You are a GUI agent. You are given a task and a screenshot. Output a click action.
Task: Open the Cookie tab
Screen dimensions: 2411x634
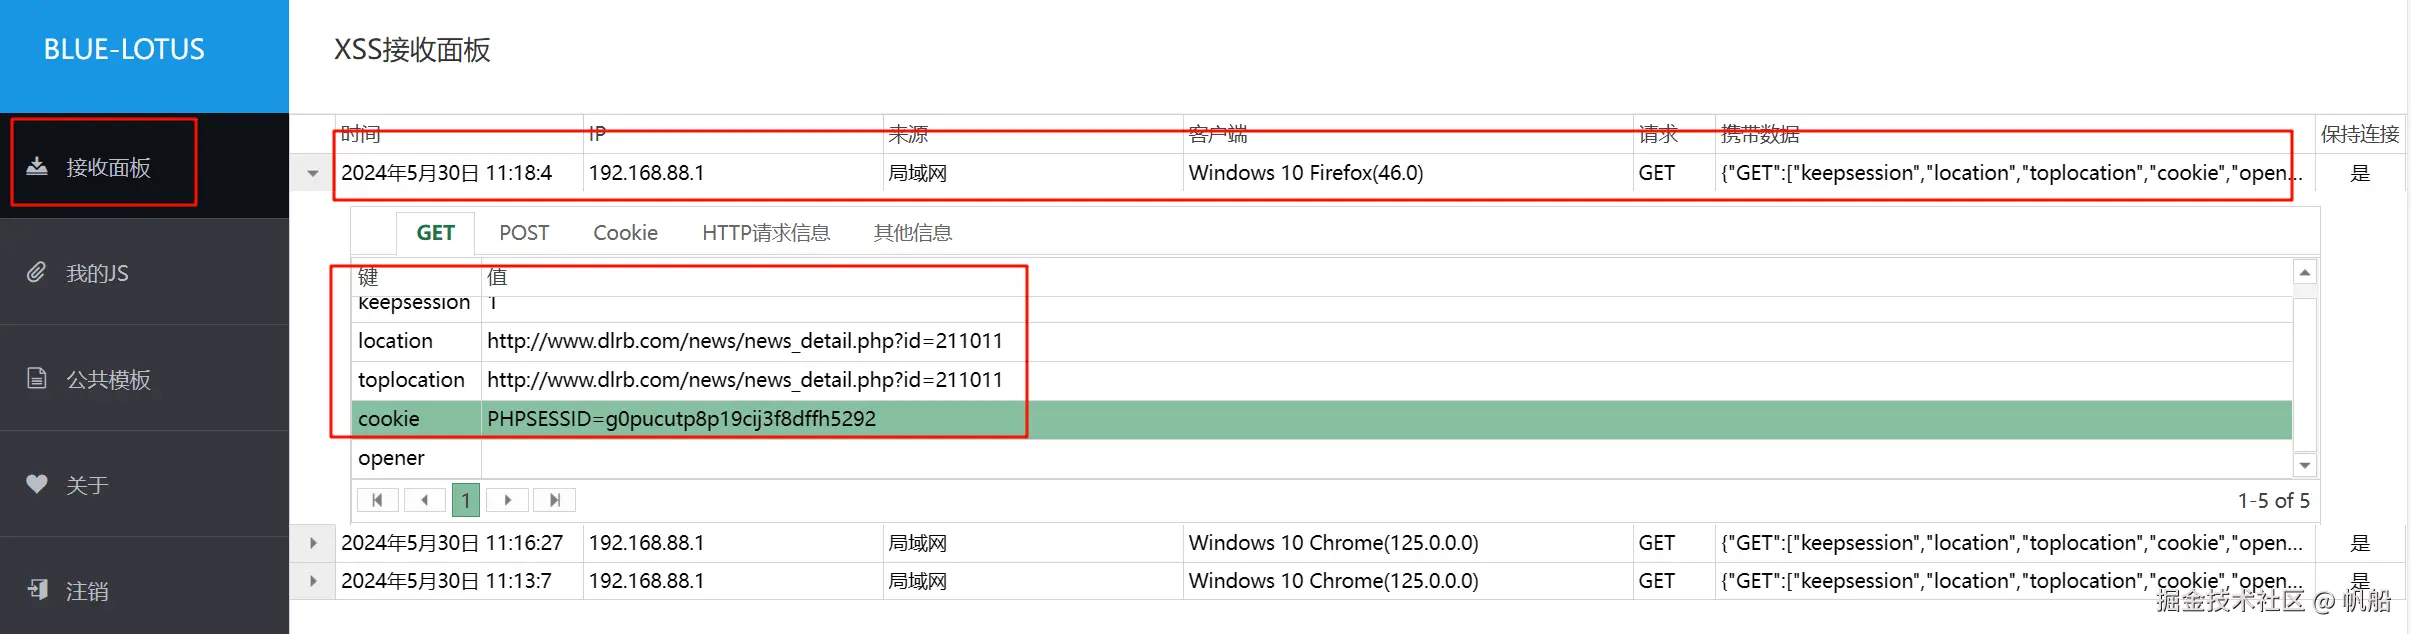coord(625,233)
